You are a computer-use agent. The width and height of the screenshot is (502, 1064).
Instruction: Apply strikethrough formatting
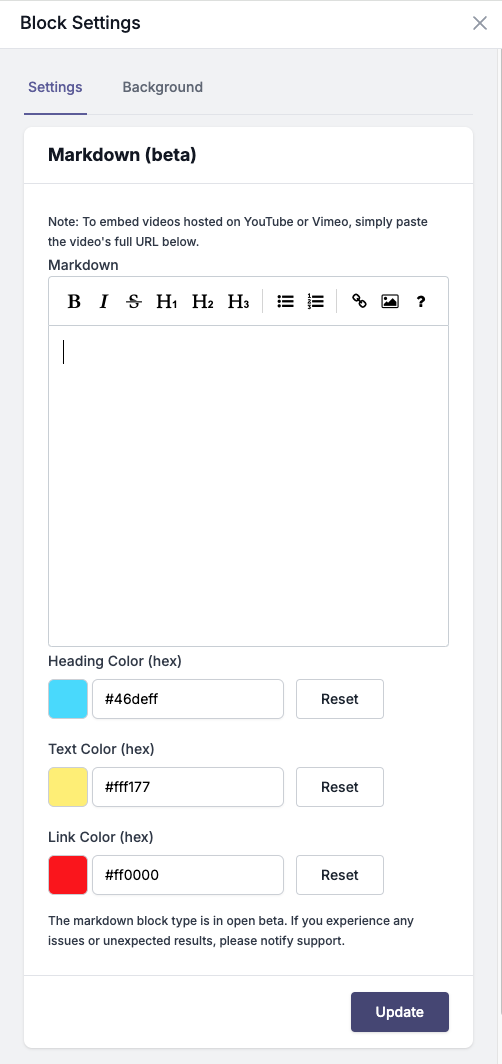[x=134, y=301]
